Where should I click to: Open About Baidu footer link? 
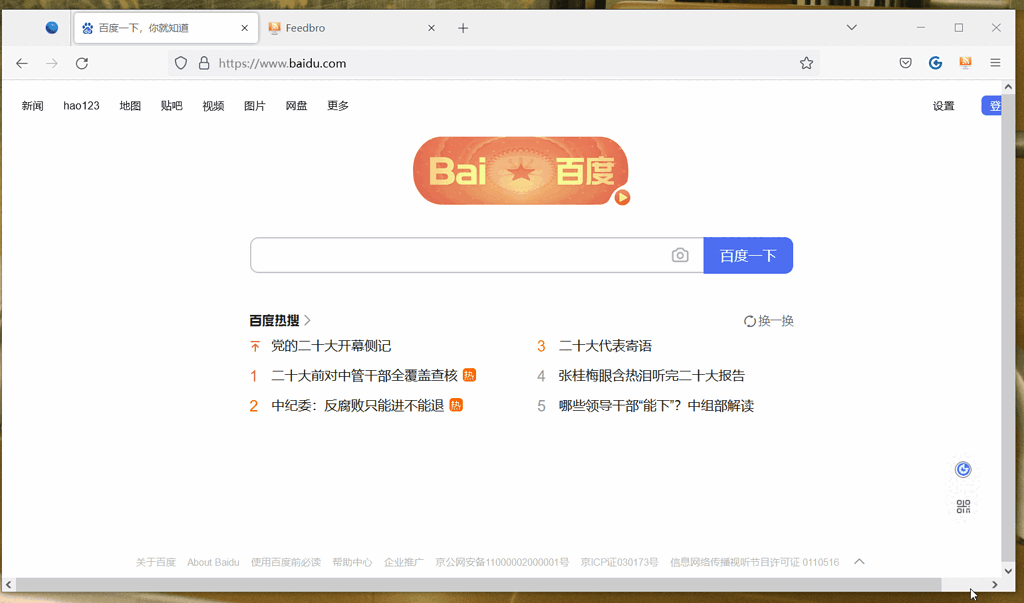[214, 562]
